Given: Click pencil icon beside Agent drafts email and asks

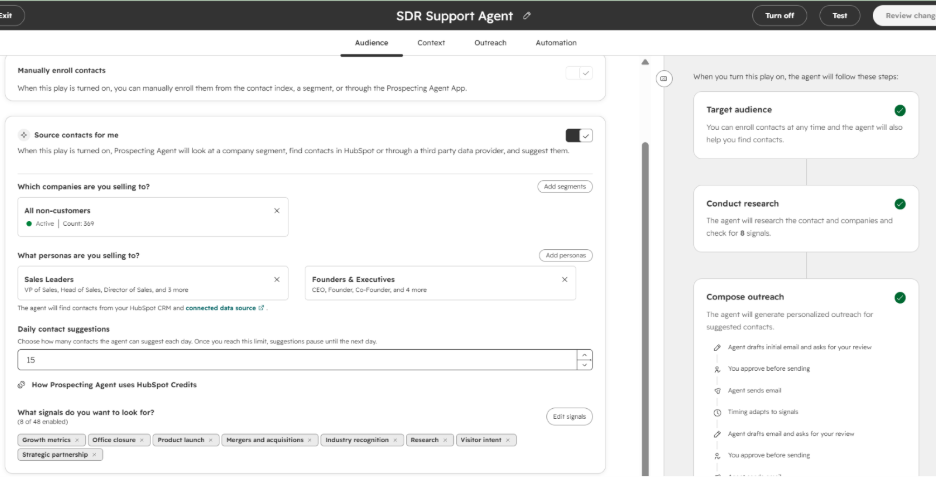Looking at the screenshot, I should click(x=717, y=434).
